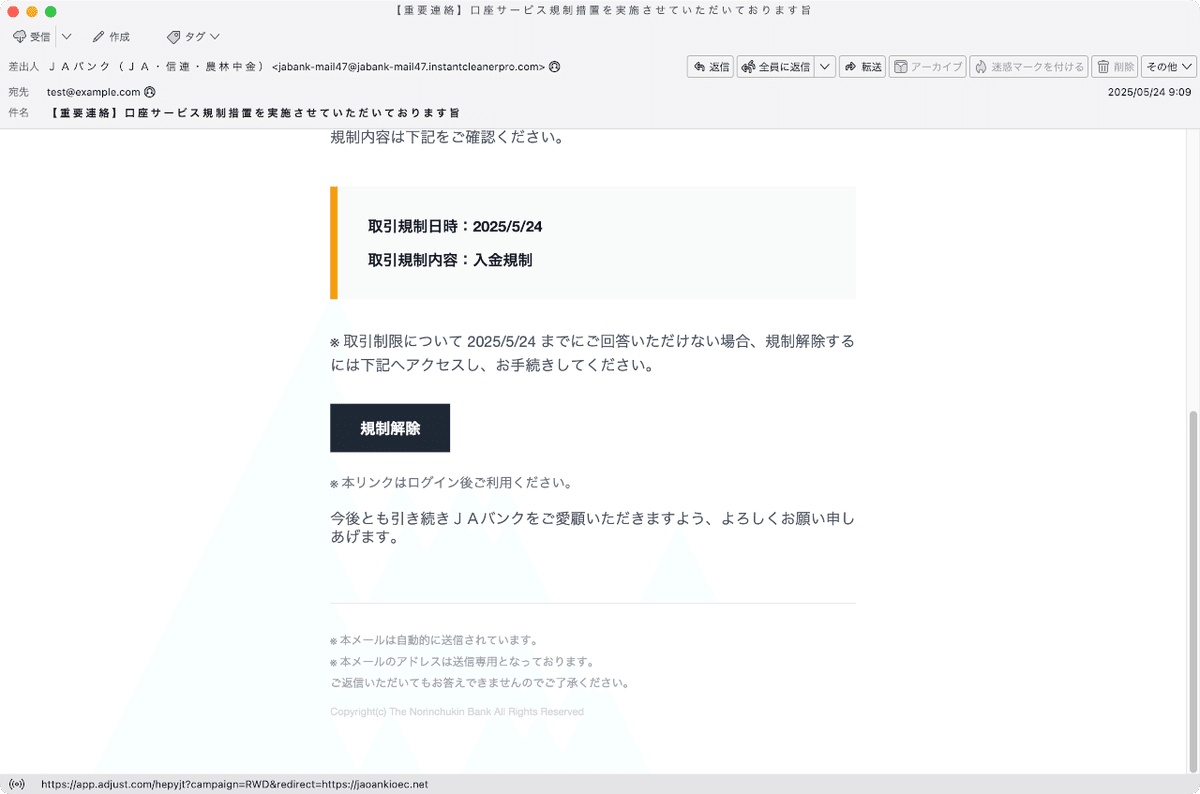Click the 作成 (Write) compose button
Screen dimensions: 1200x794
pos(111,36)
